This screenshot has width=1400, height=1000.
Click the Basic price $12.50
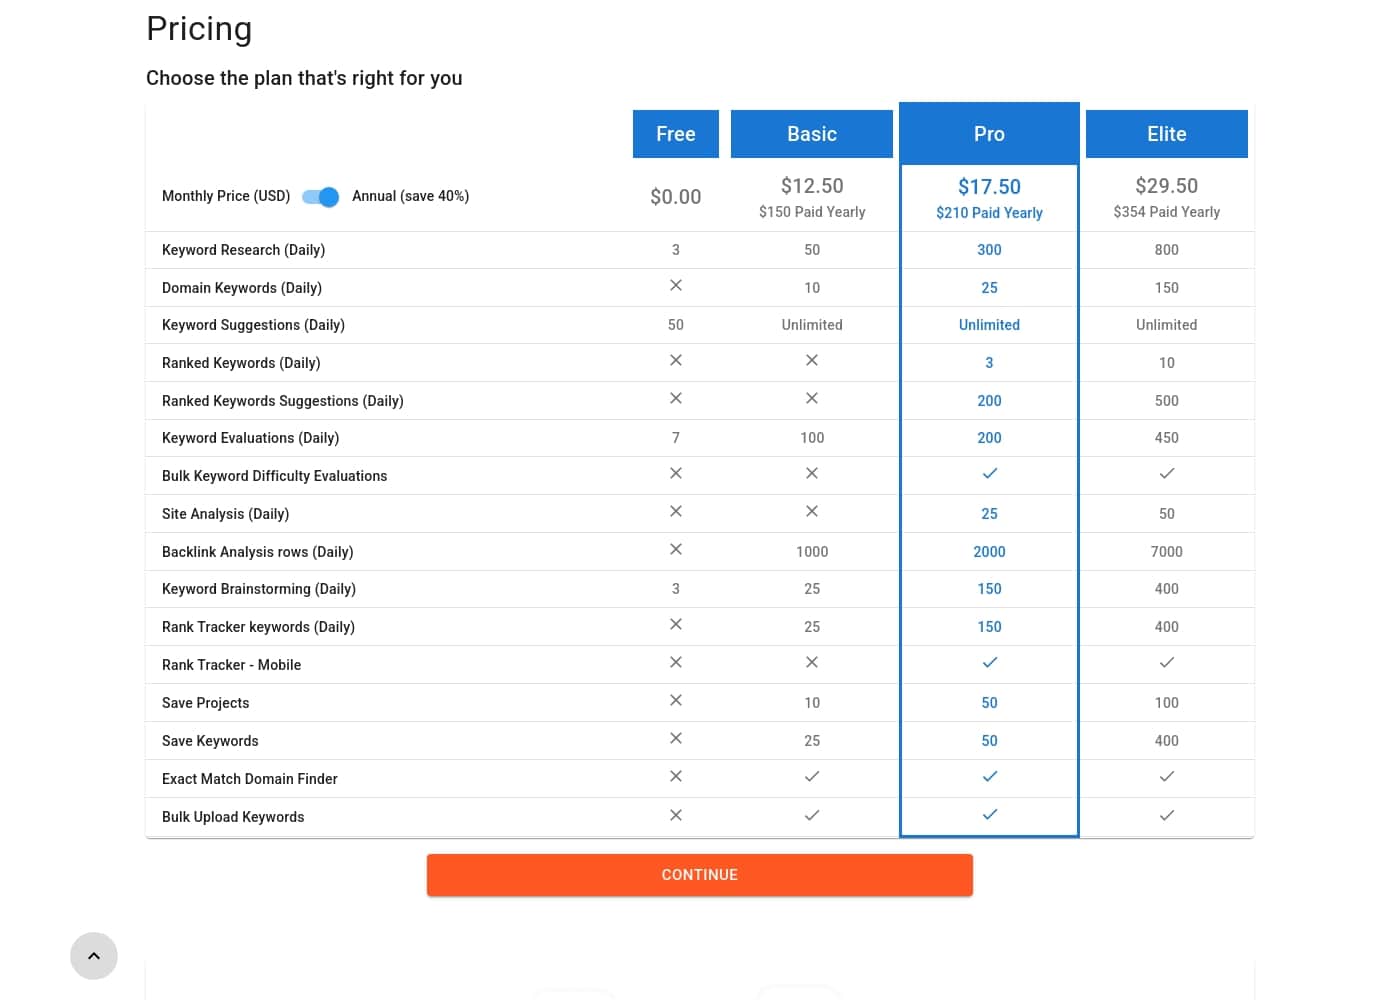click(x=812, y=186)
